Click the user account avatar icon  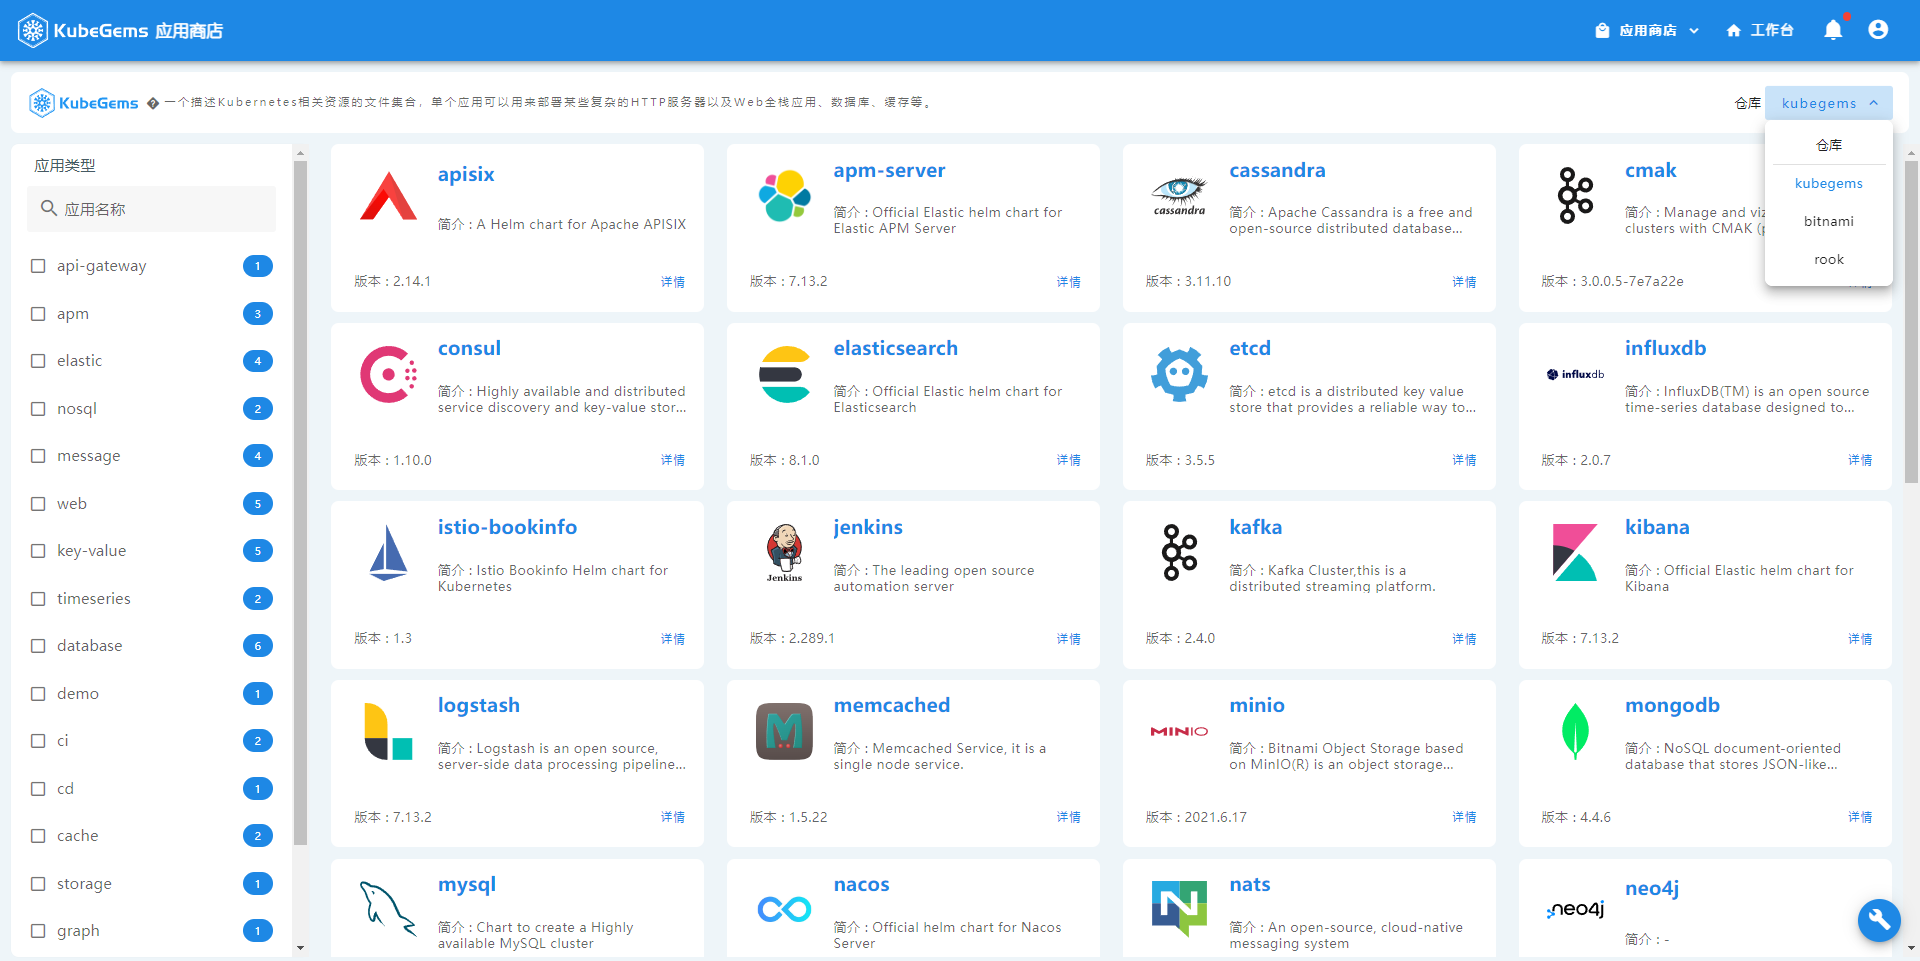[1878, 30]
